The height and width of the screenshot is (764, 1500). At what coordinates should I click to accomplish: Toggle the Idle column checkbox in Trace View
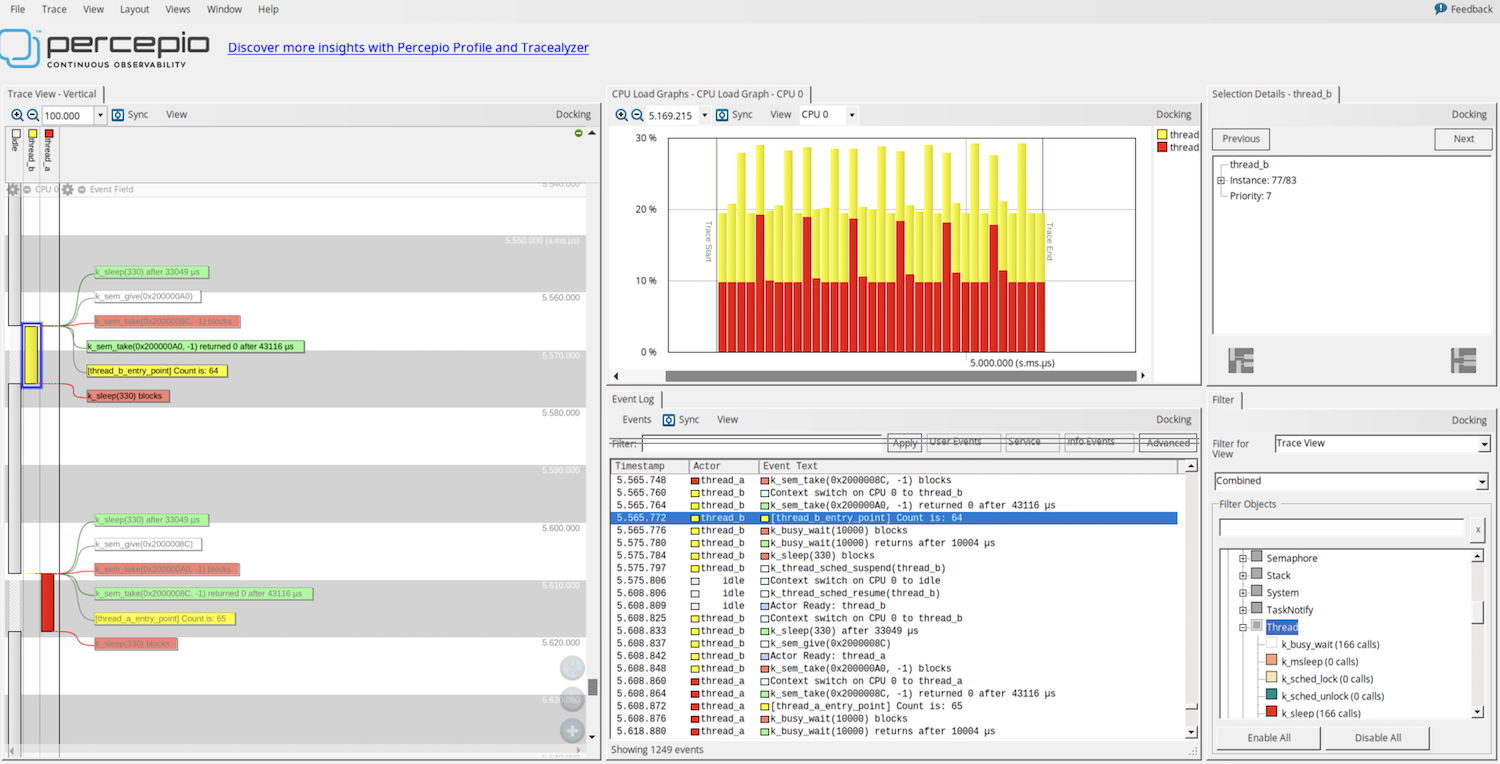[x=16, y=131]
